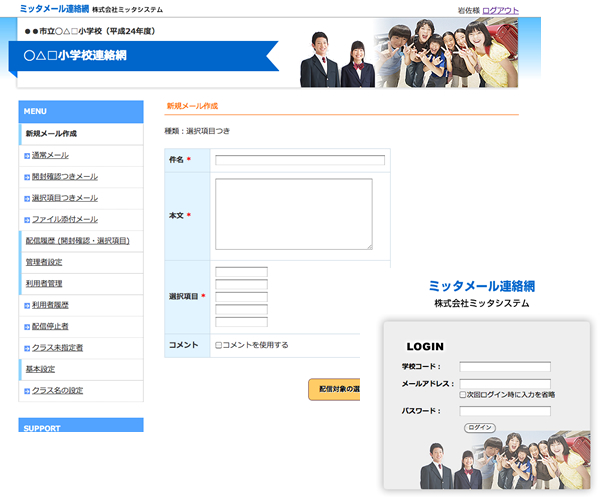Check 次回ログイン時に入力を省略 in login panel
600x501 pixels.
[463, 395]
